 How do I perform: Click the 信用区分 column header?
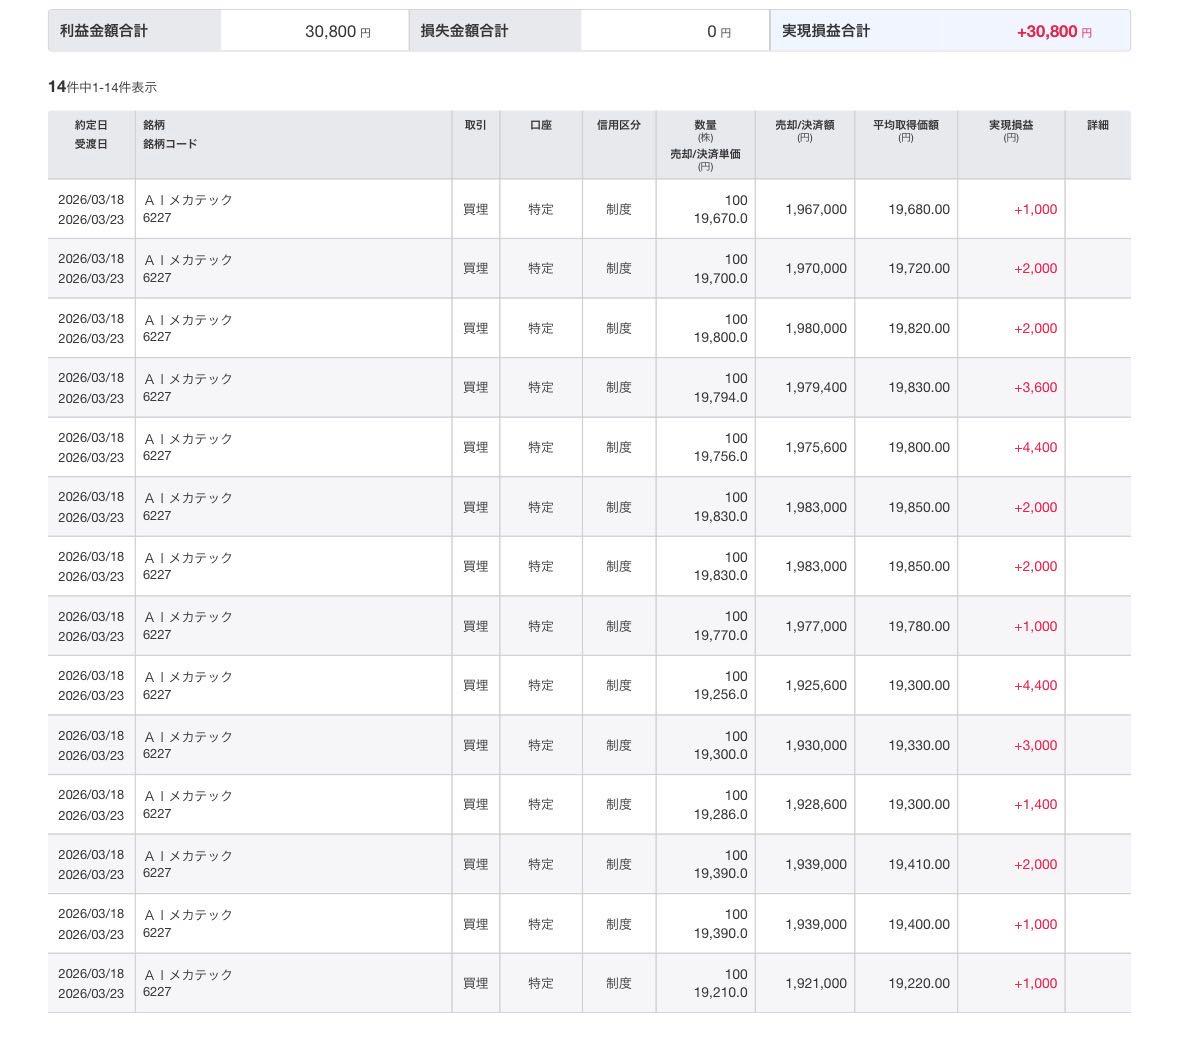[x=618, y=125]
